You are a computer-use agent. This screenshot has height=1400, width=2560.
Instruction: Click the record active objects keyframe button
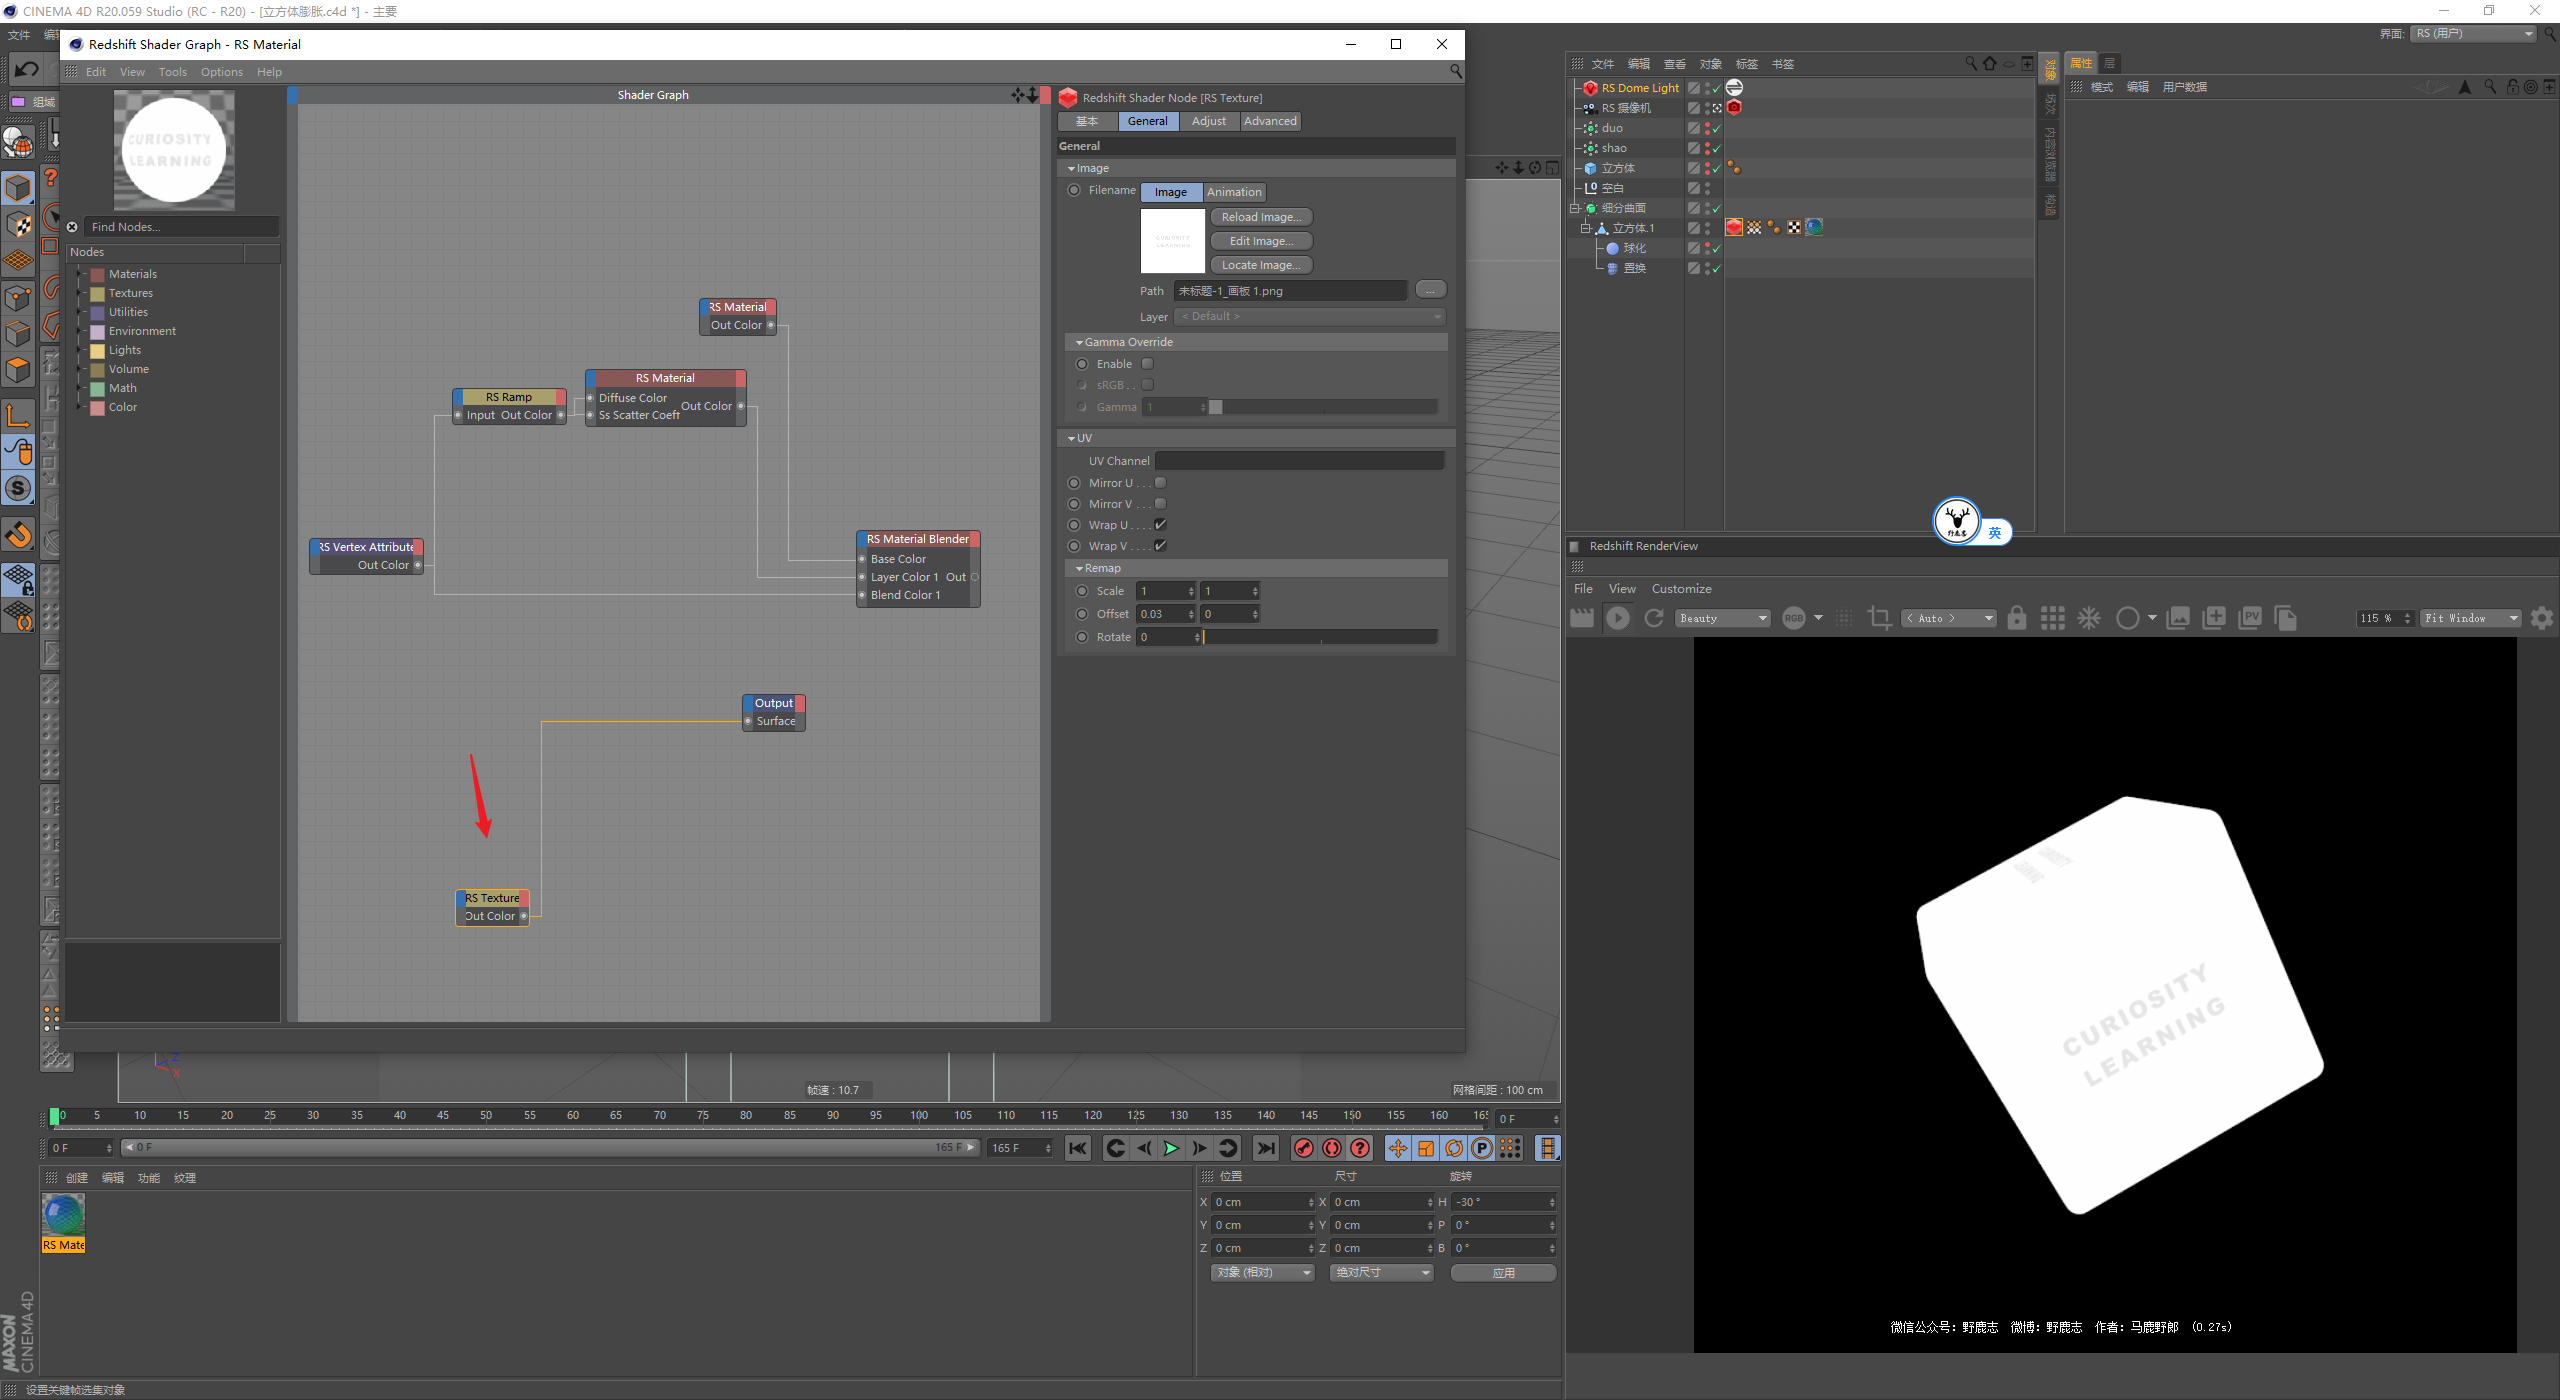pyautogui.click(x=1303, y=1148)
